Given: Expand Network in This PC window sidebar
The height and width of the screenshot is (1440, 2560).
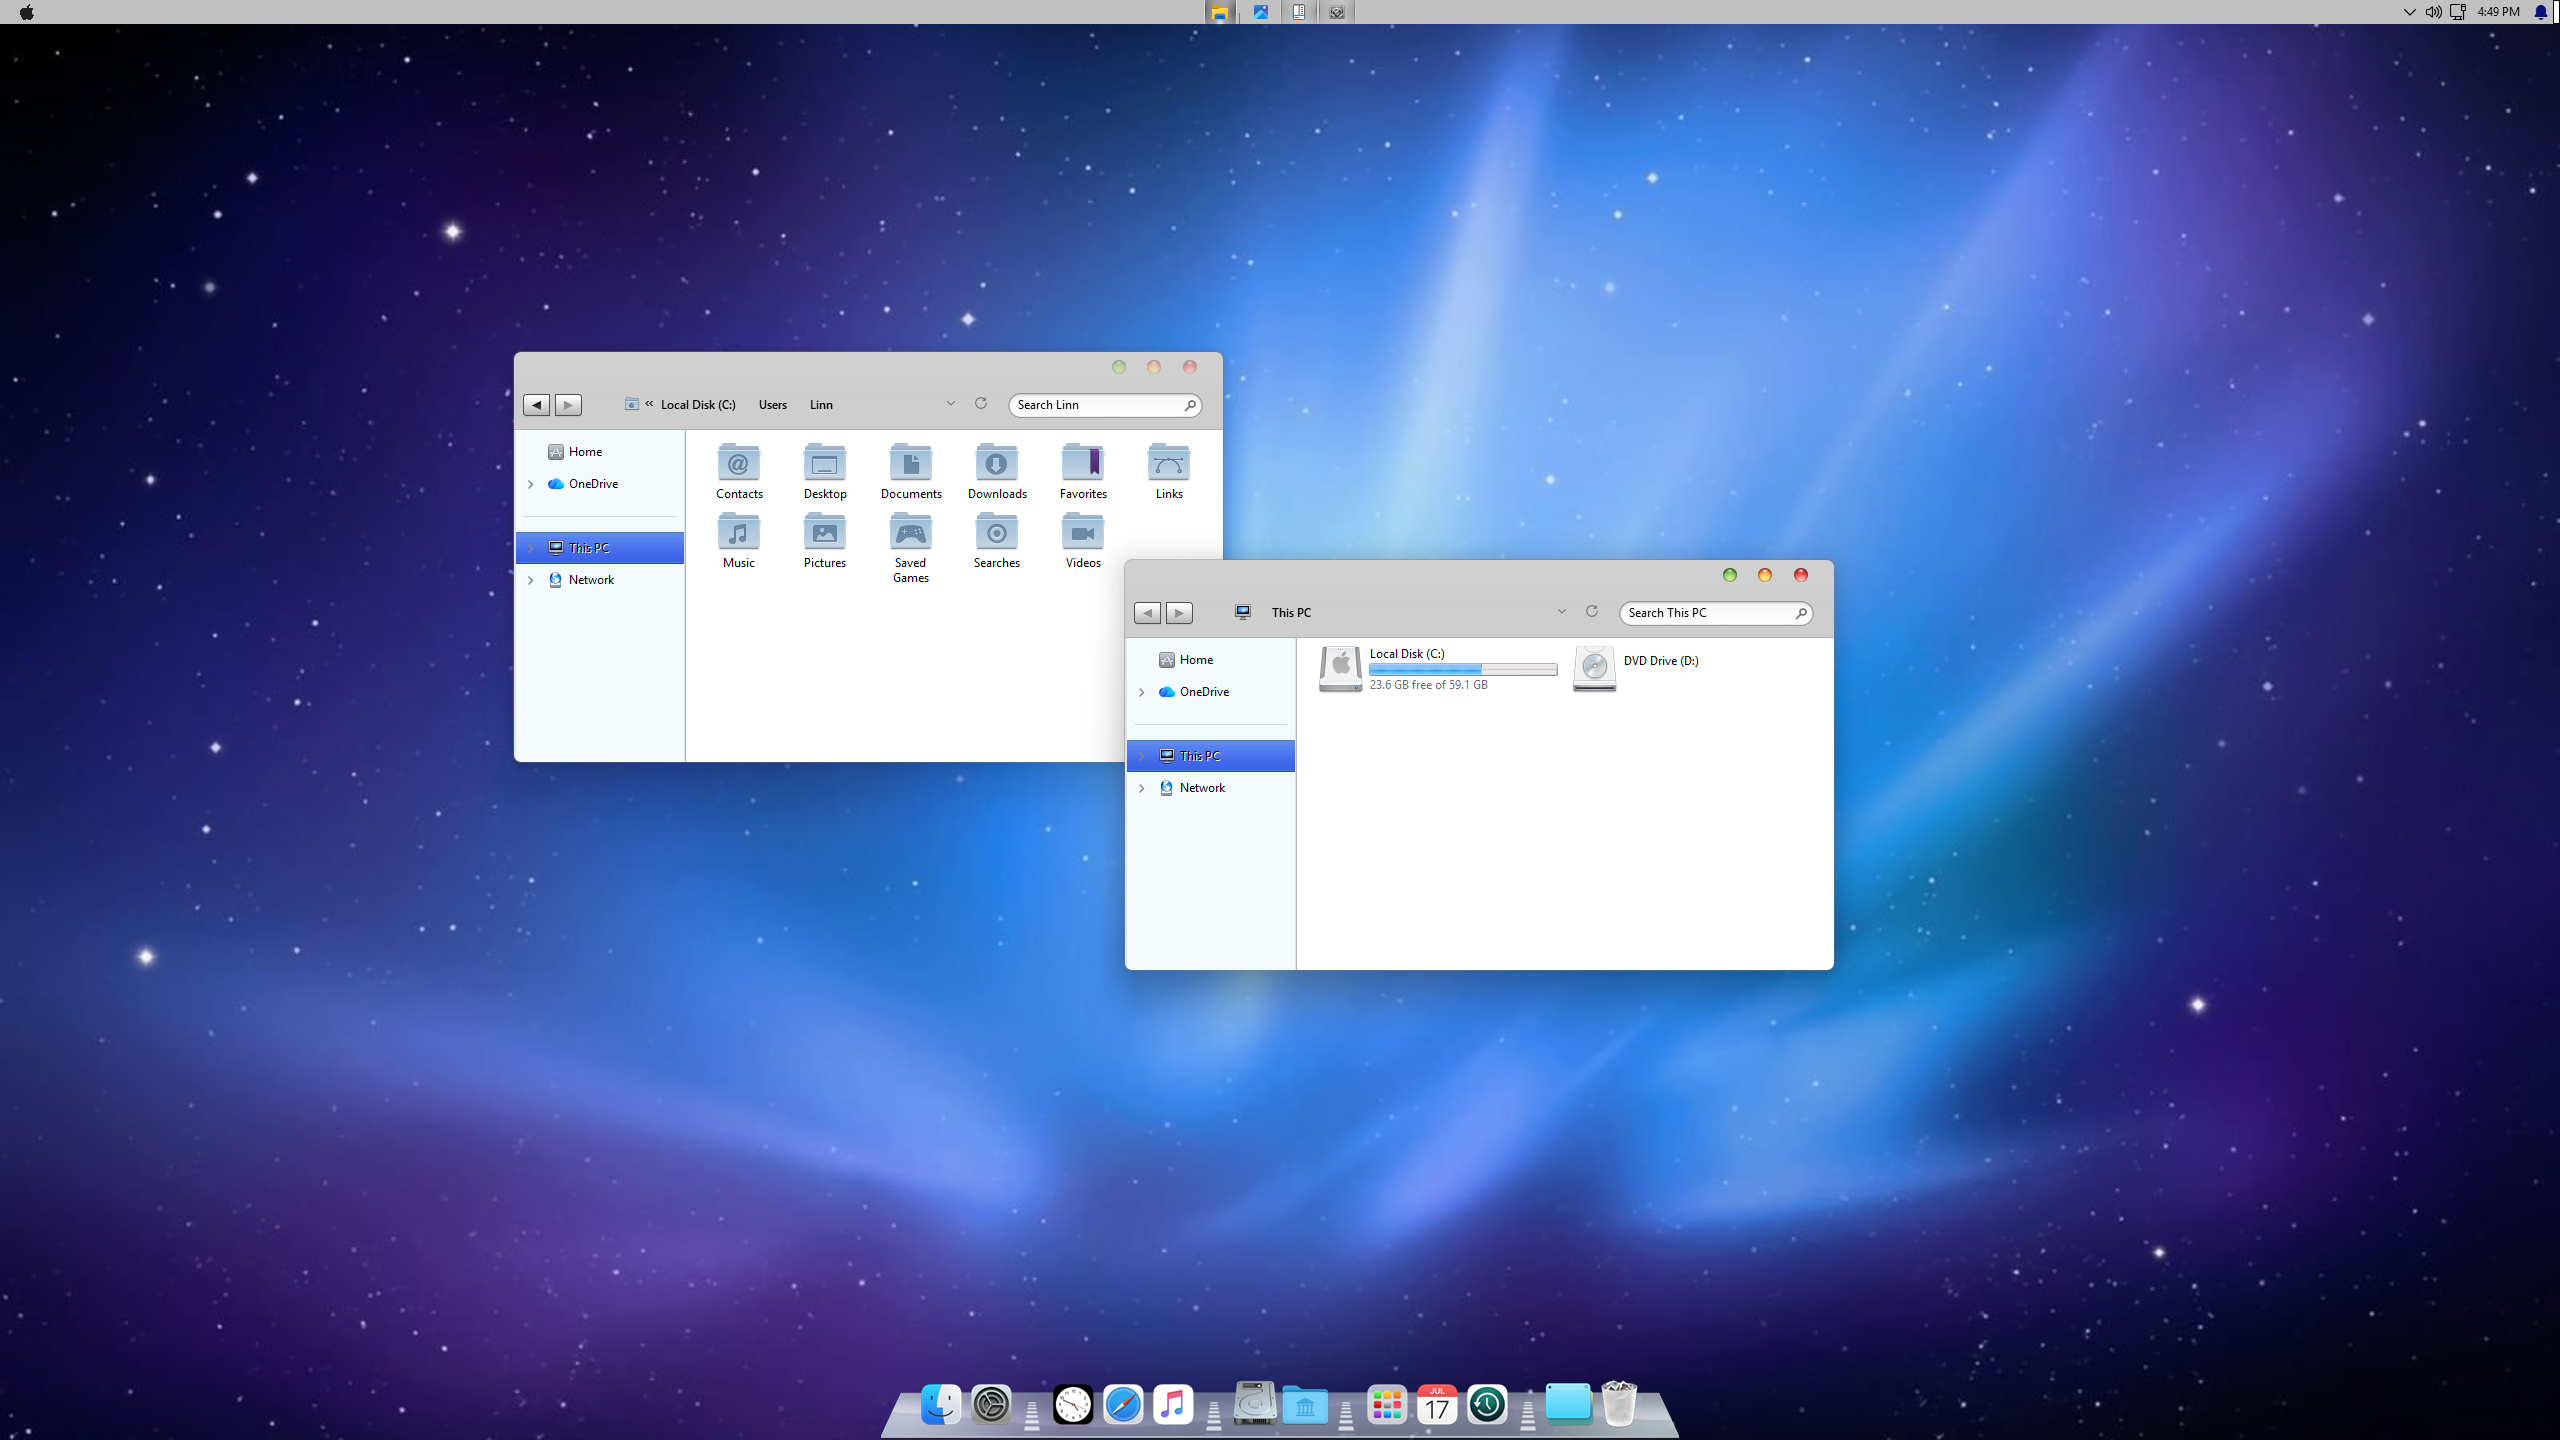Looking at the screenshot, I should pos(1142,788).
